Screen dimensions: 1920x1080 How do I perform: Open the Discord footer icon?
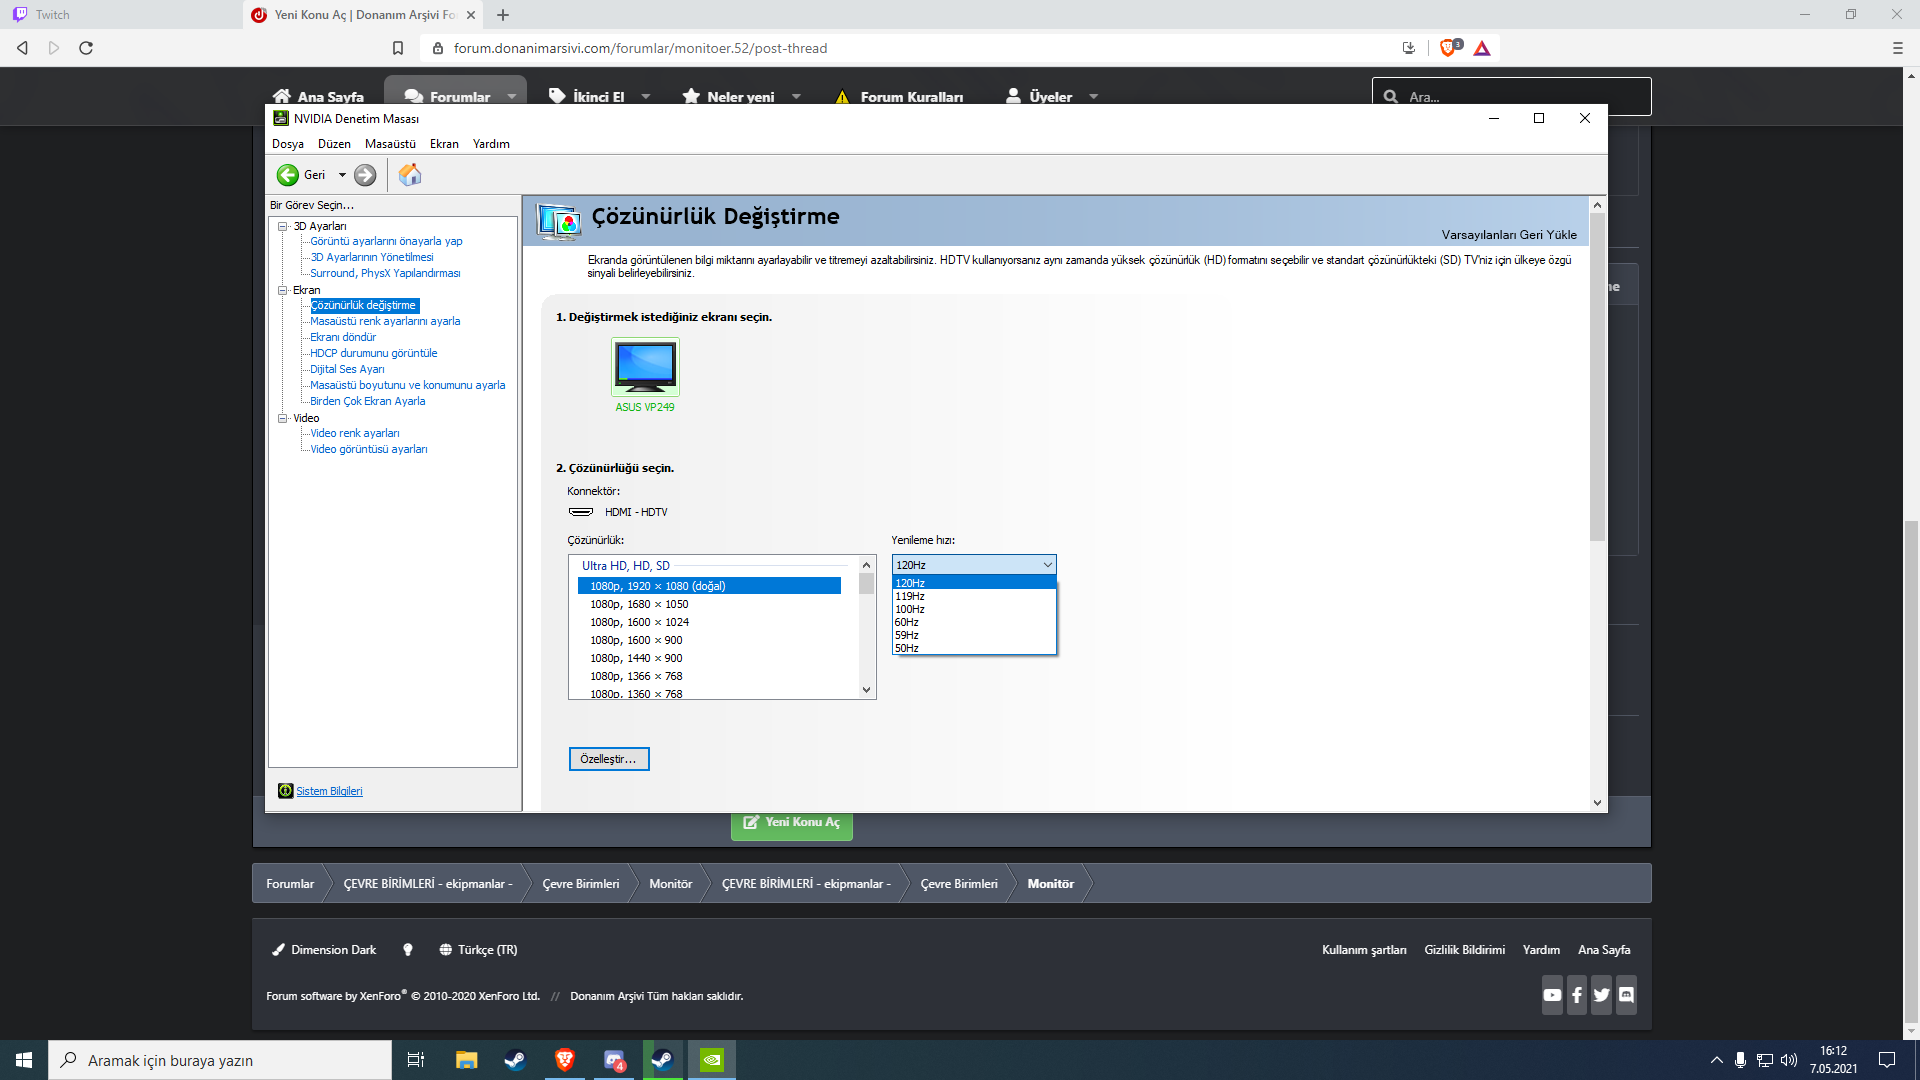[x=1627, y=995]
